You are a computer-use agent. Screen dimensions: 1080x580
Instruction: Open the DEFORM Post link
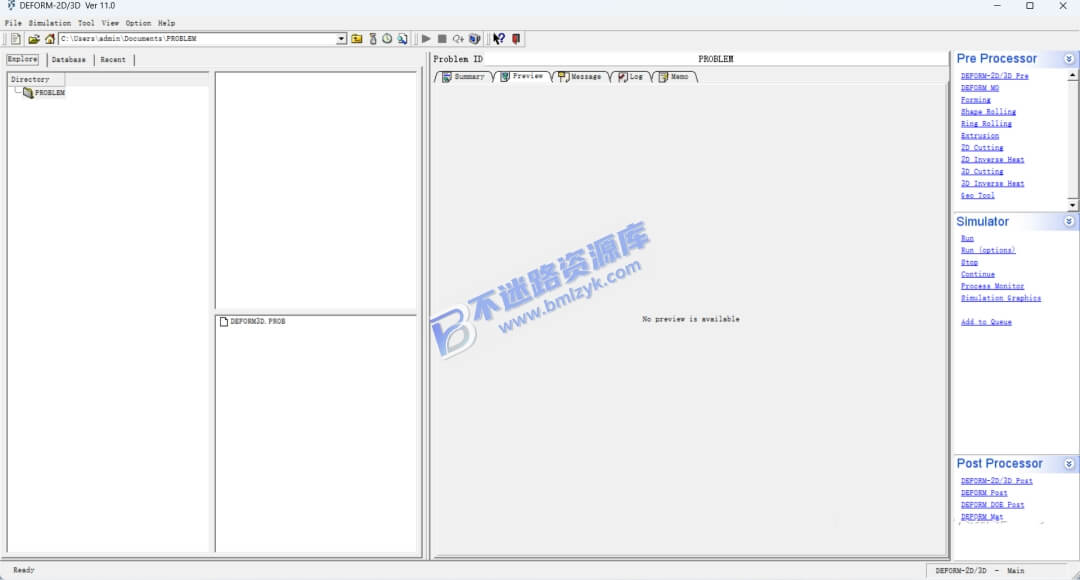984,493
